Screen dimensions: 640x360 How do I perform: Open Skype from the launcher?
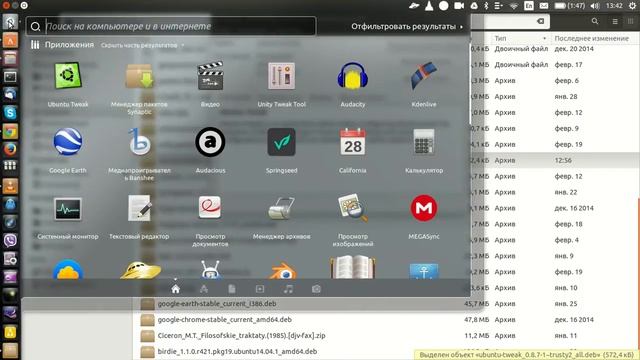coord(10,113)
